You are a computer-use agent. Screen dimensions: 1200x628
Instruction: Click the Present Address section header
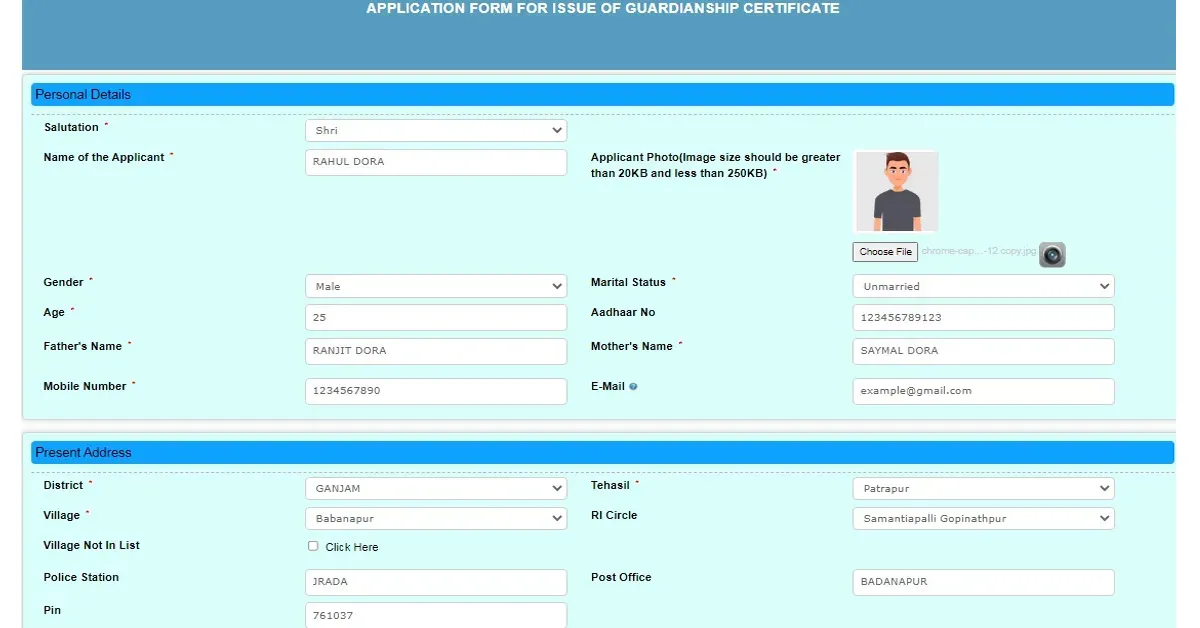(602, 453)
